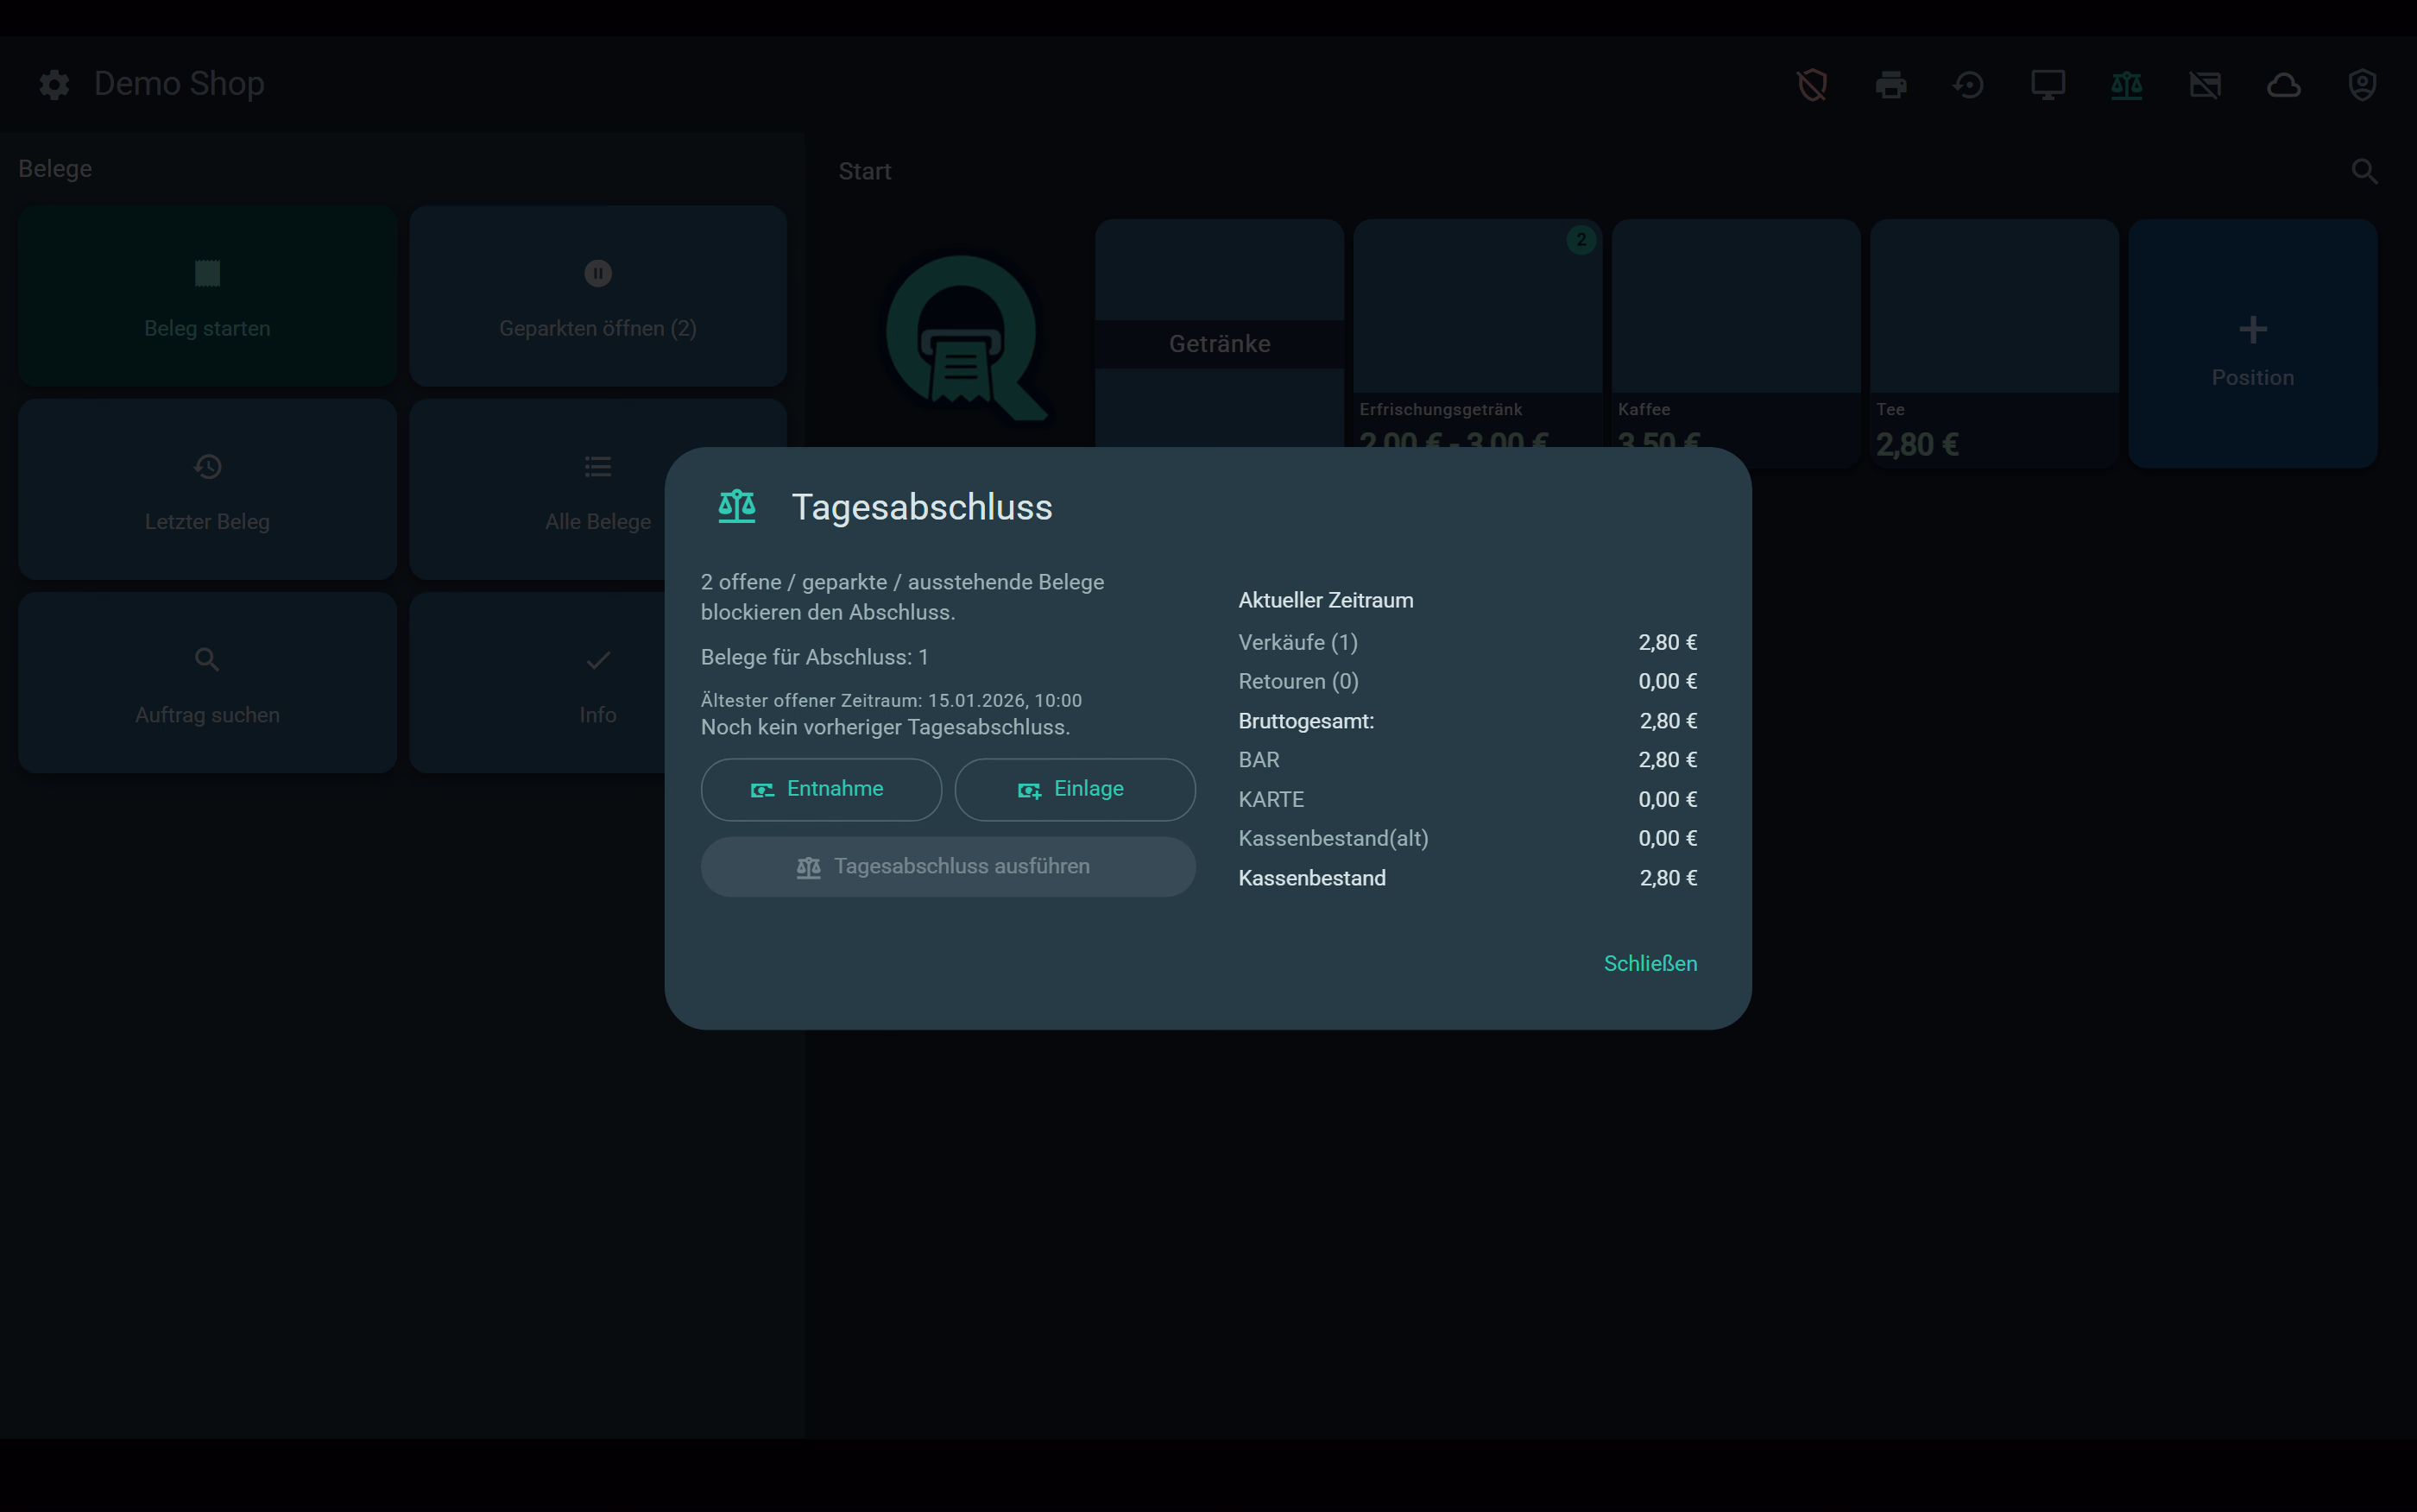This screenshot has width=2417, height=1512.
Task: Click the green balance scale header icon
Action: (2126, 85)
